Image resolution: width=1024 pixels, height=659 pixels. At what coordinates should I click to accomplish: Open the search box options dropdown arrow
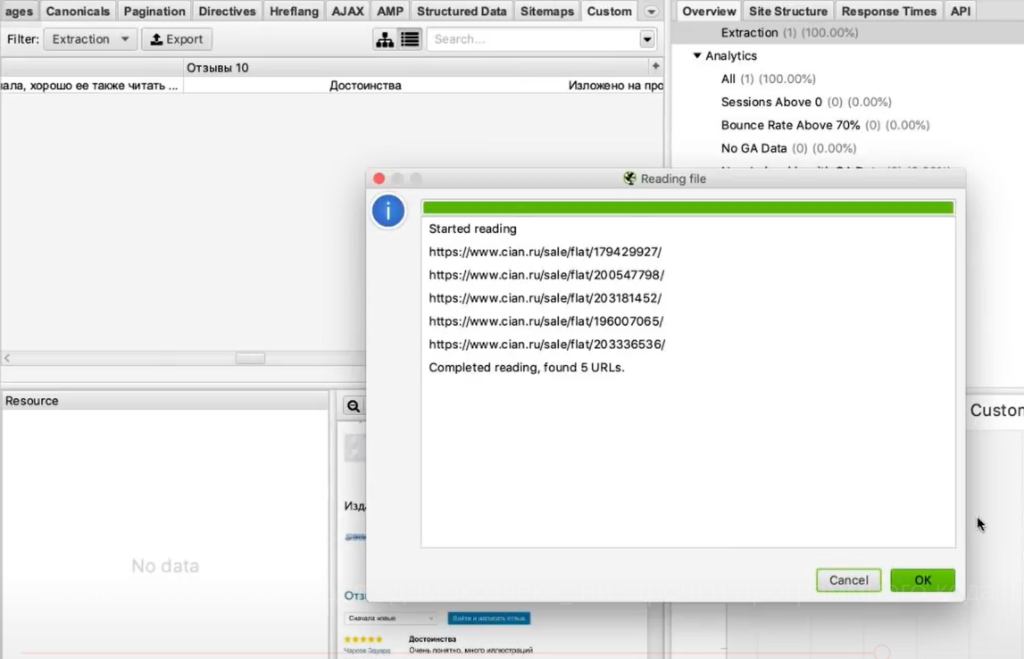point(648,39)
